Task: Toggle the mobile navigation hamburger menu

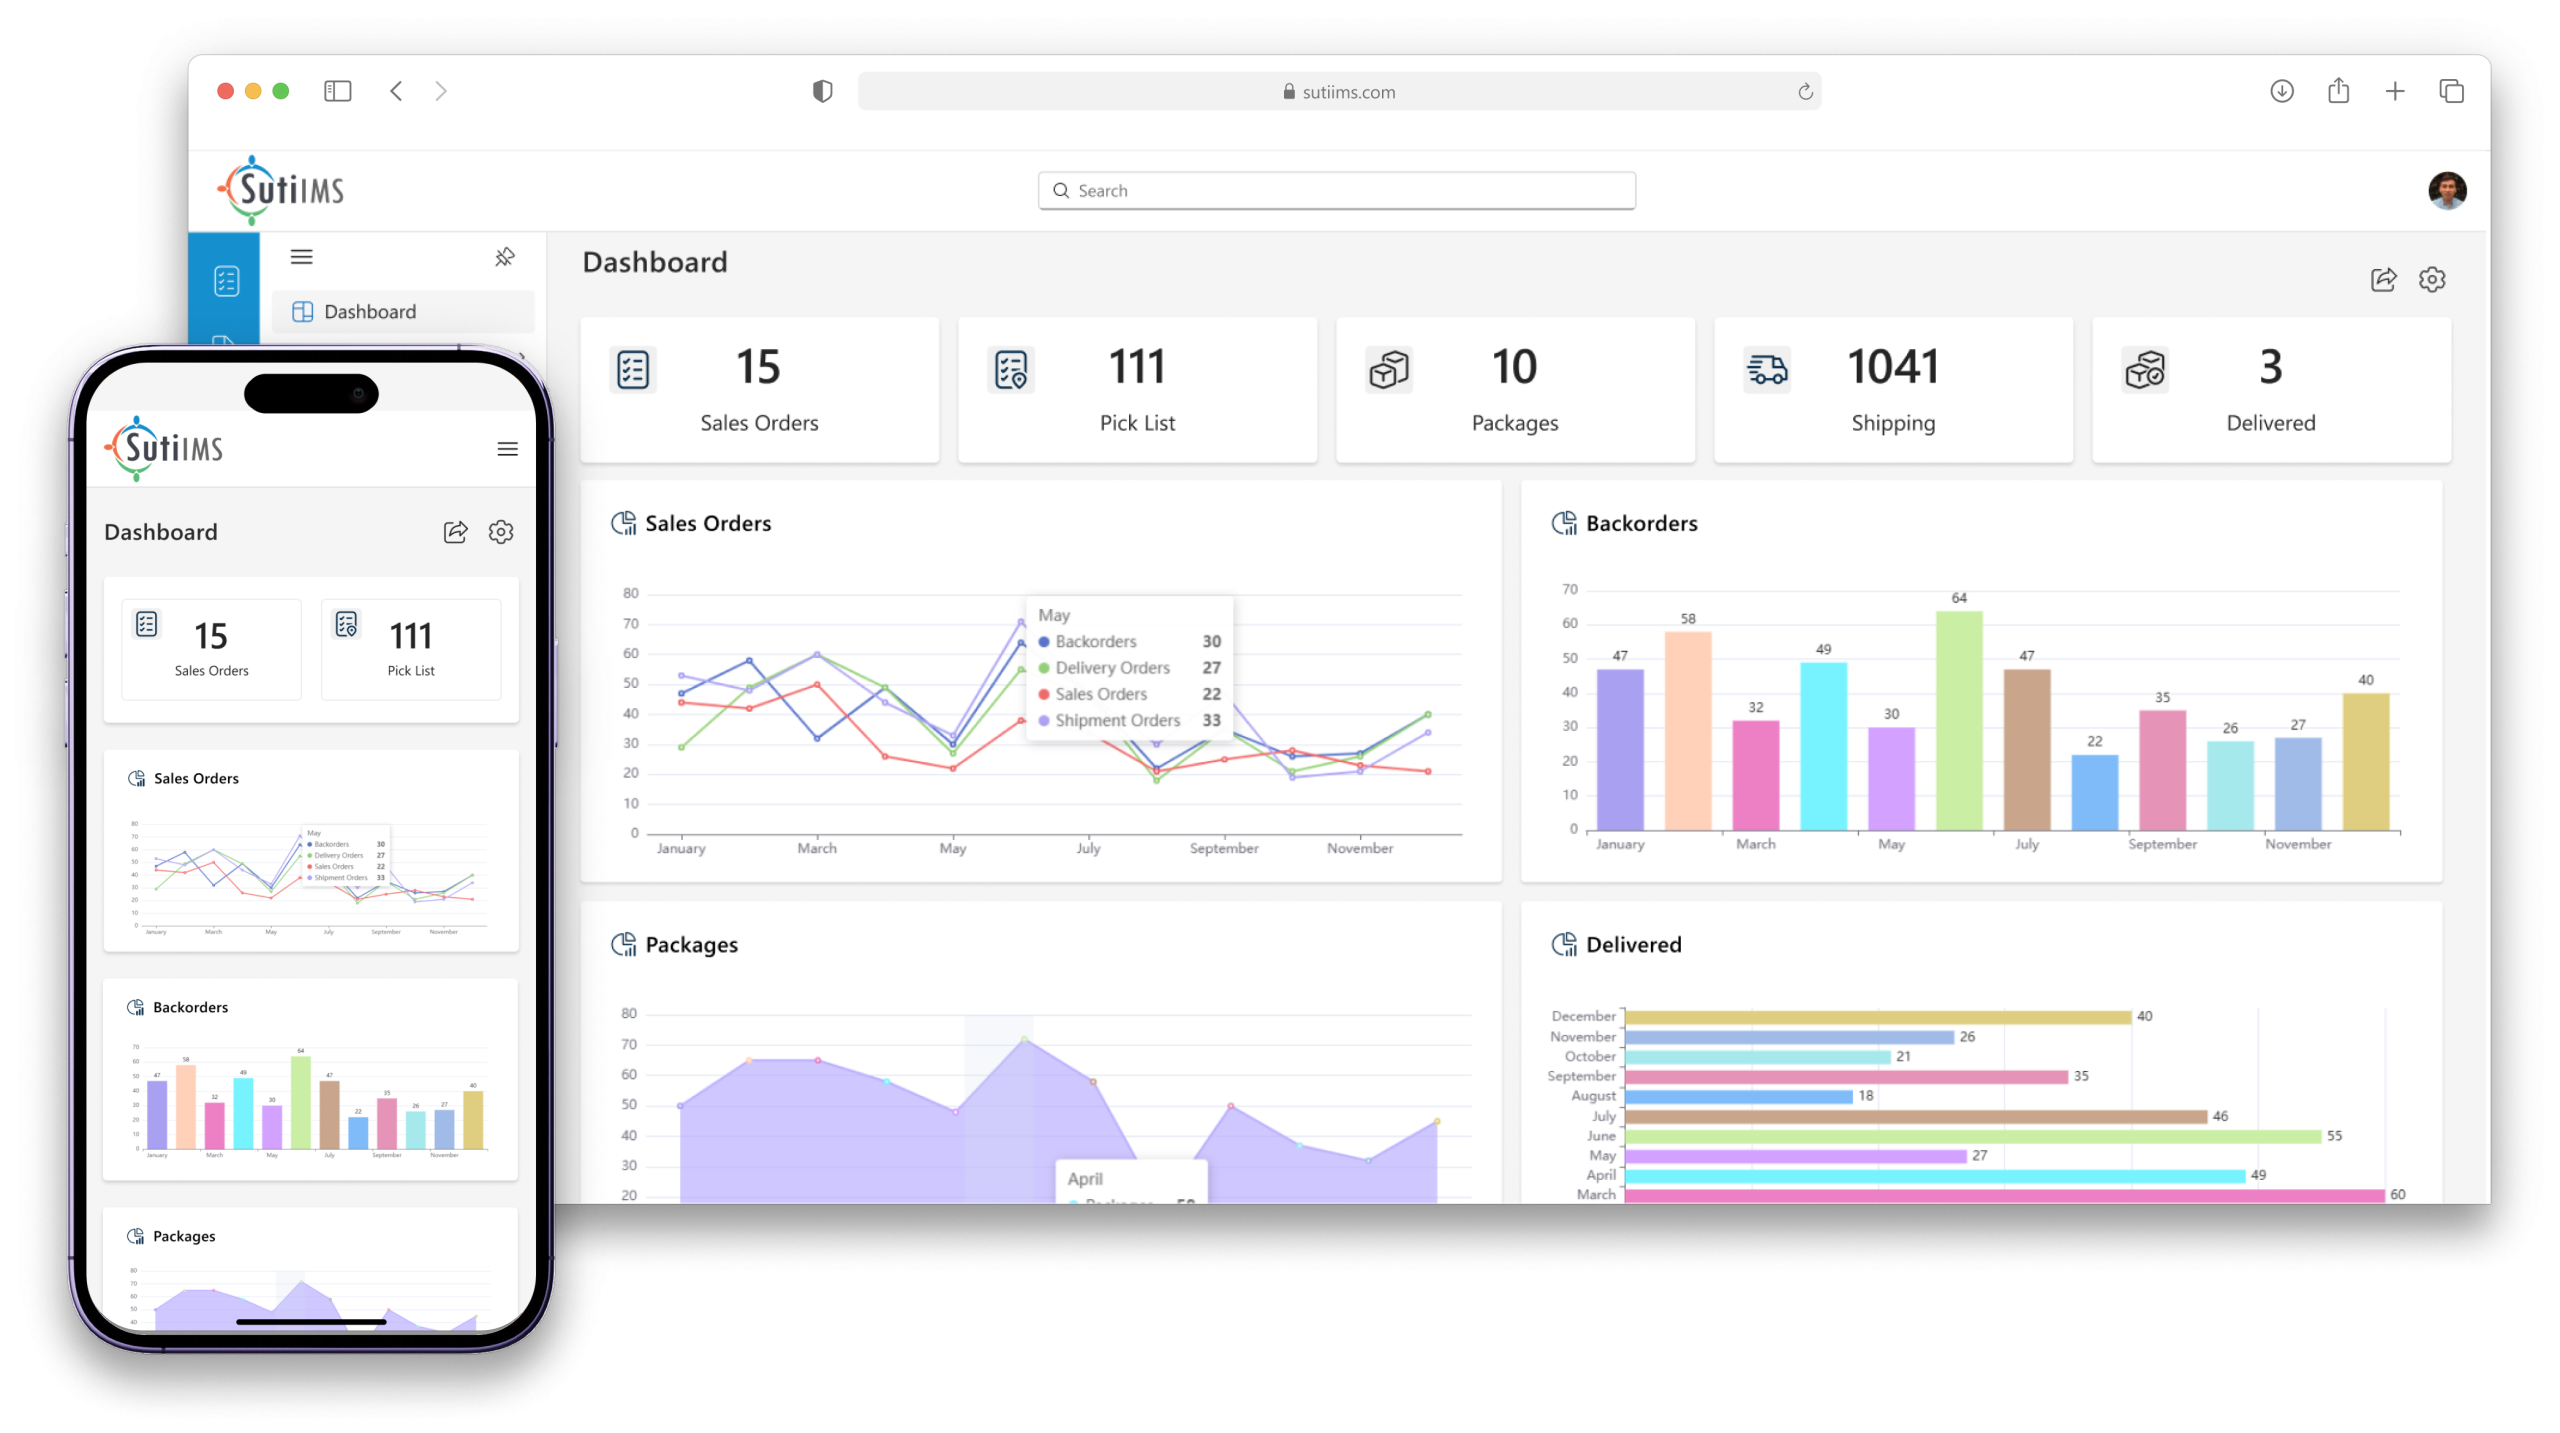Action: [508, 449]
